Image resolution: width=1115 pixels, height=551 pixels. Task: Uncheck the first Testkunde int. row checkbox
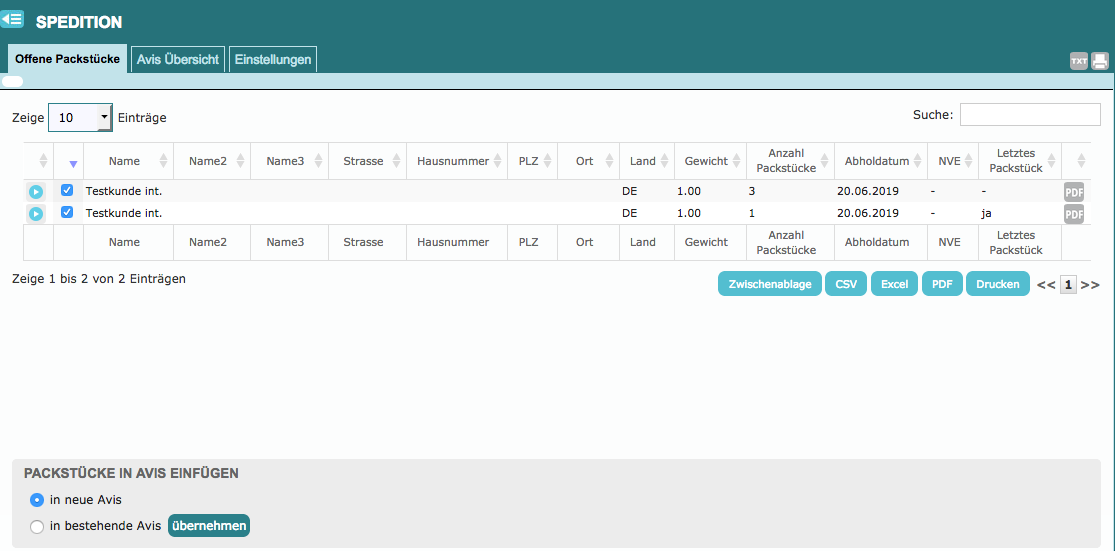coord(67,190)
